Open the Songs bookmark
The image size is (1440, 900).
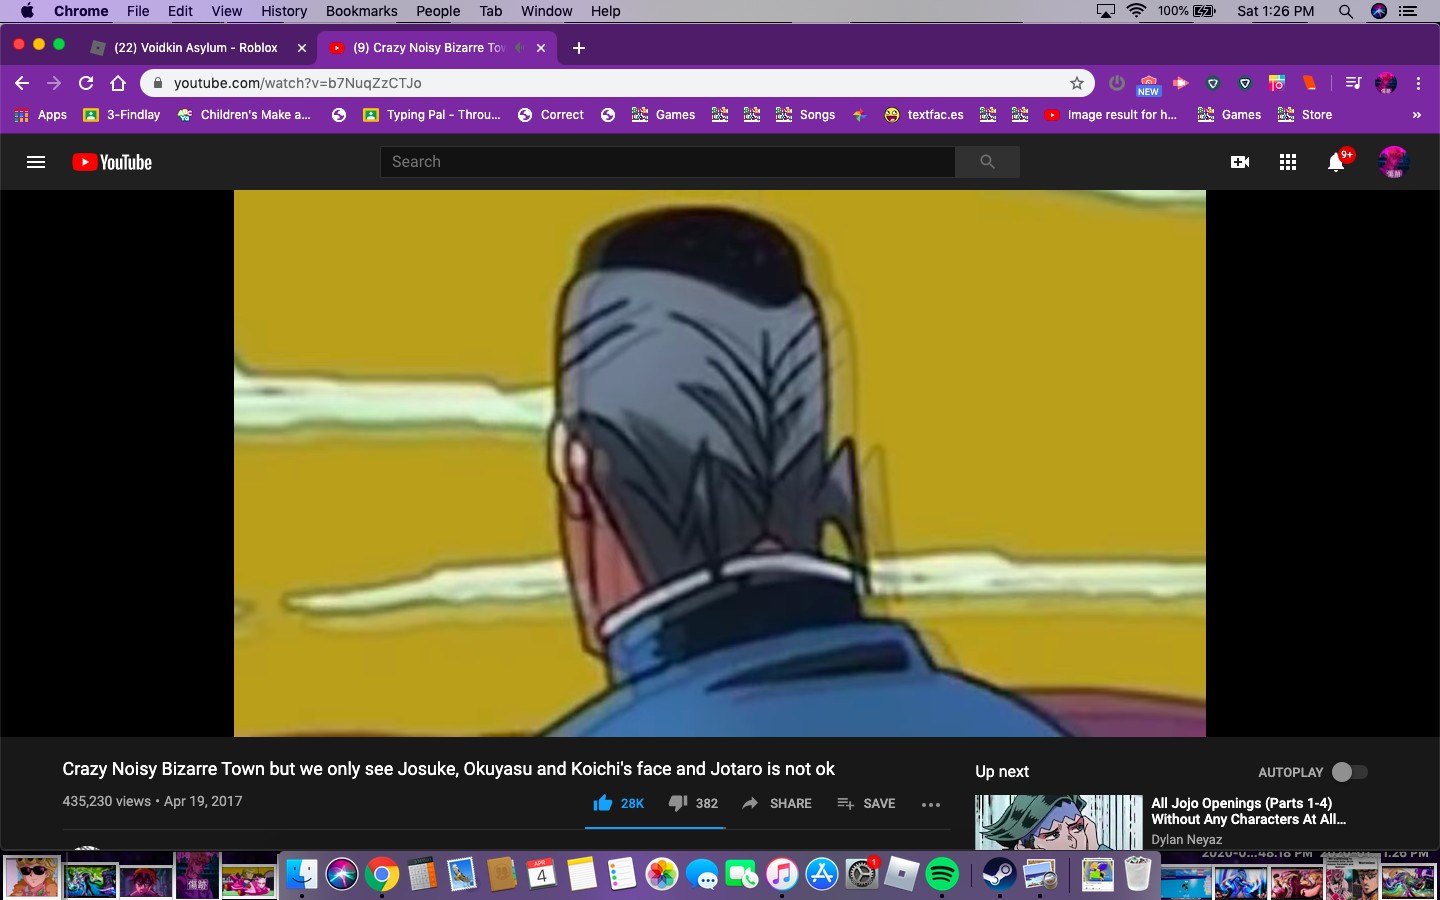point(806,115)
